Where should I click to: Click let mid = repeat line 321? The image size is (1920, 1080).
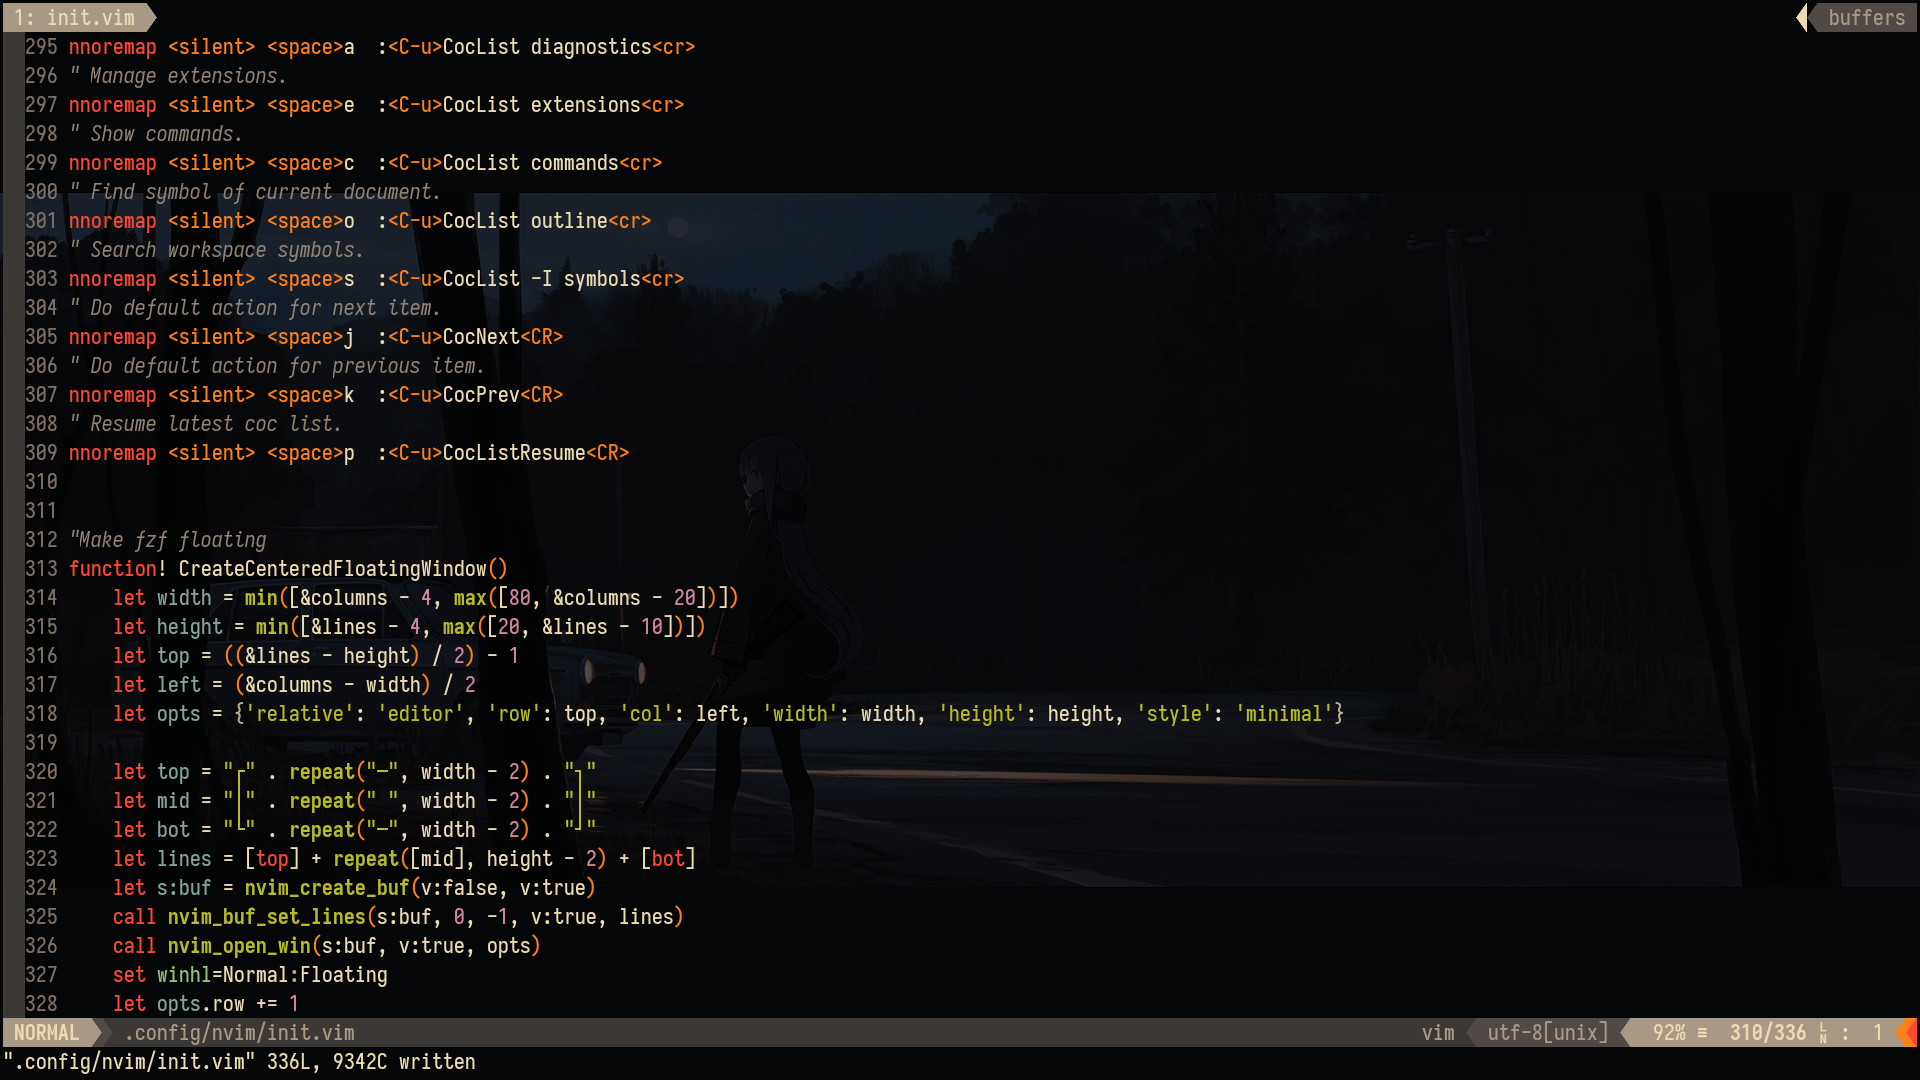coord(354,801)
